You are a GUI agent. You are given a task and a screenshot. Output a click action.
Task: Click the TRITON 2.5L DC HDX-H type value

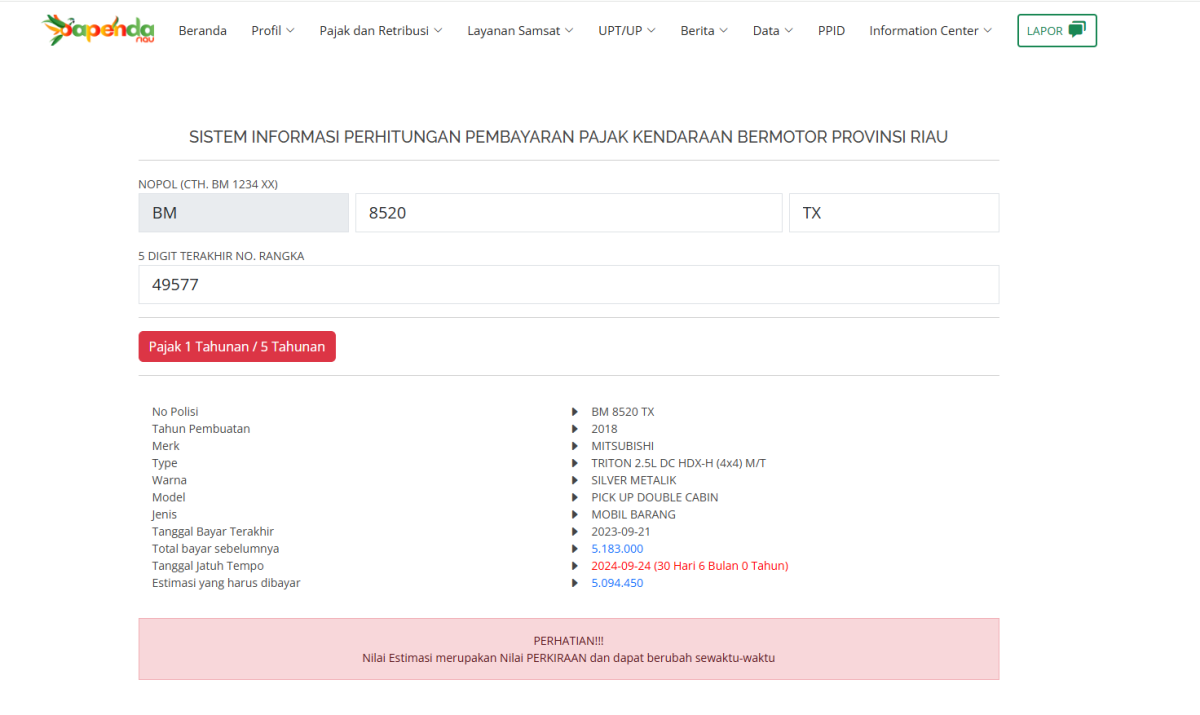pos(678,463)
